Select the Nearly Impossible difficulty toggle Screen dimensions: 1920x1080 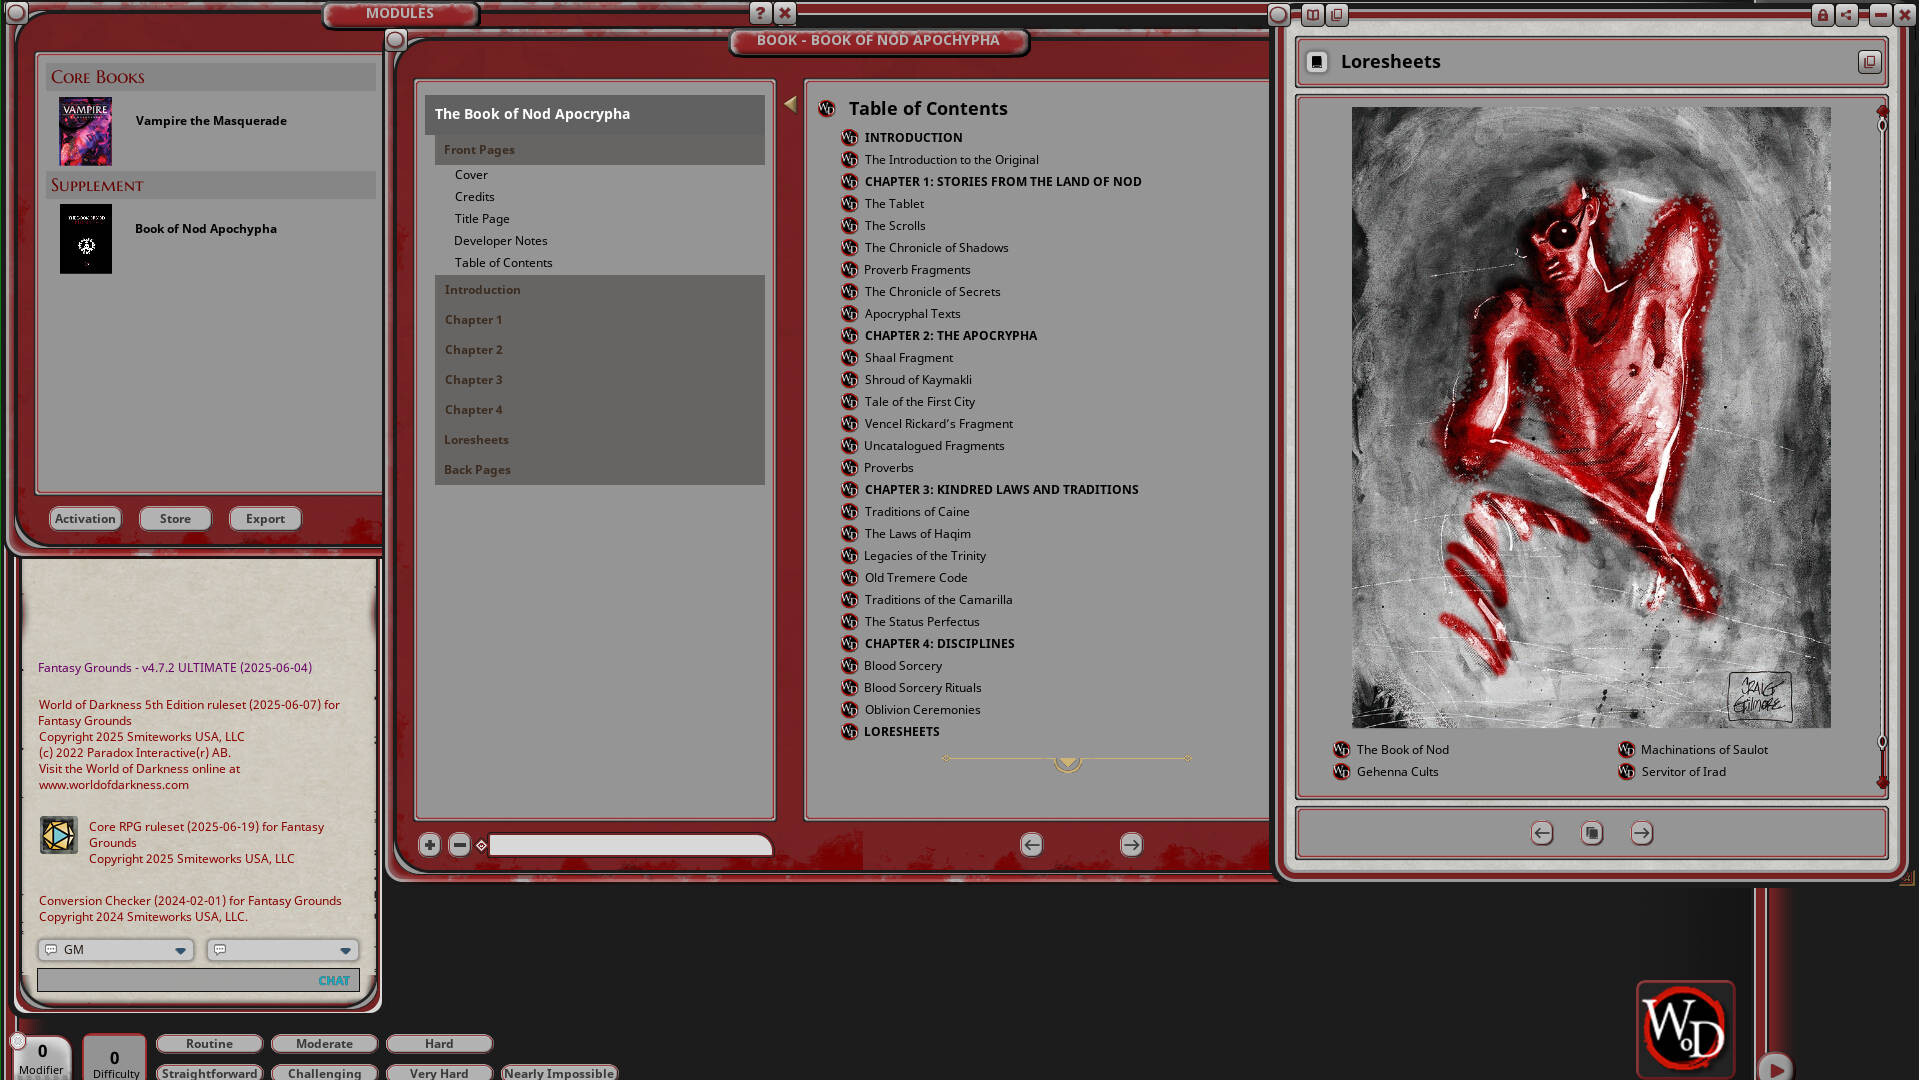[559, 1072]
